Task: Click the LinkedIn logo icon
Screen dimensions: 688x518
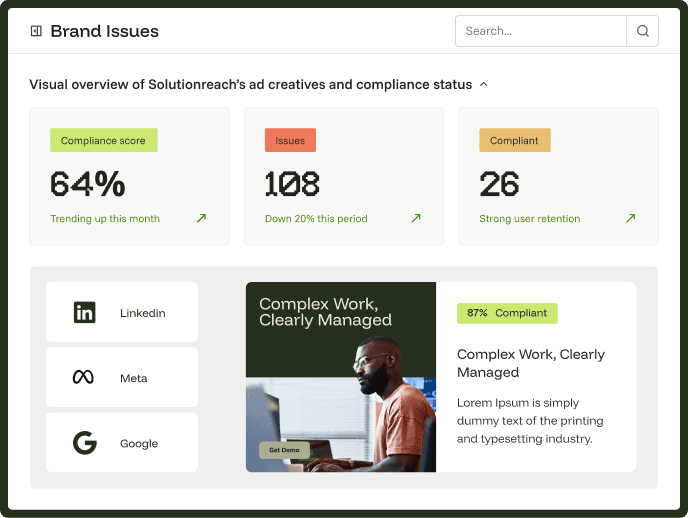Action: pos(84,312)
